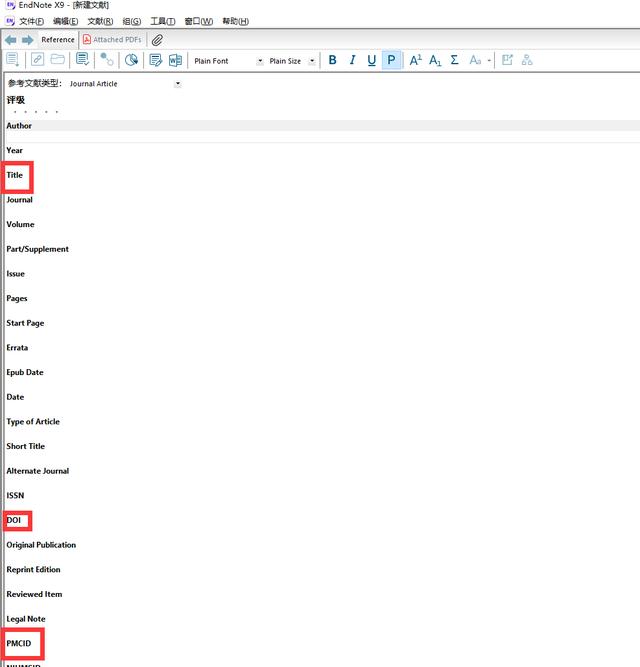640x667 pixels.
Task: Click the group hierarchy icon at toolbar end
Action: pyautogui.click(x=527, y=60)
